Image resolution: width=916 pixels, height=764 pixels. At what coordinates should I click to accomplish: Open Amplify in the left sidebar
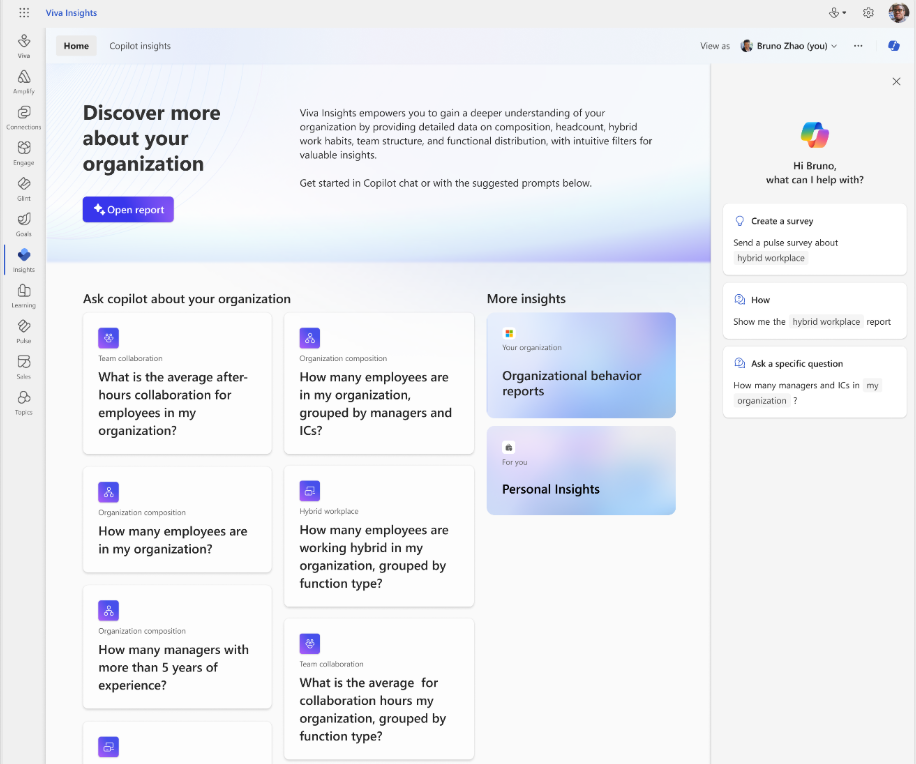pyautogui.click(x=24, y=82)
